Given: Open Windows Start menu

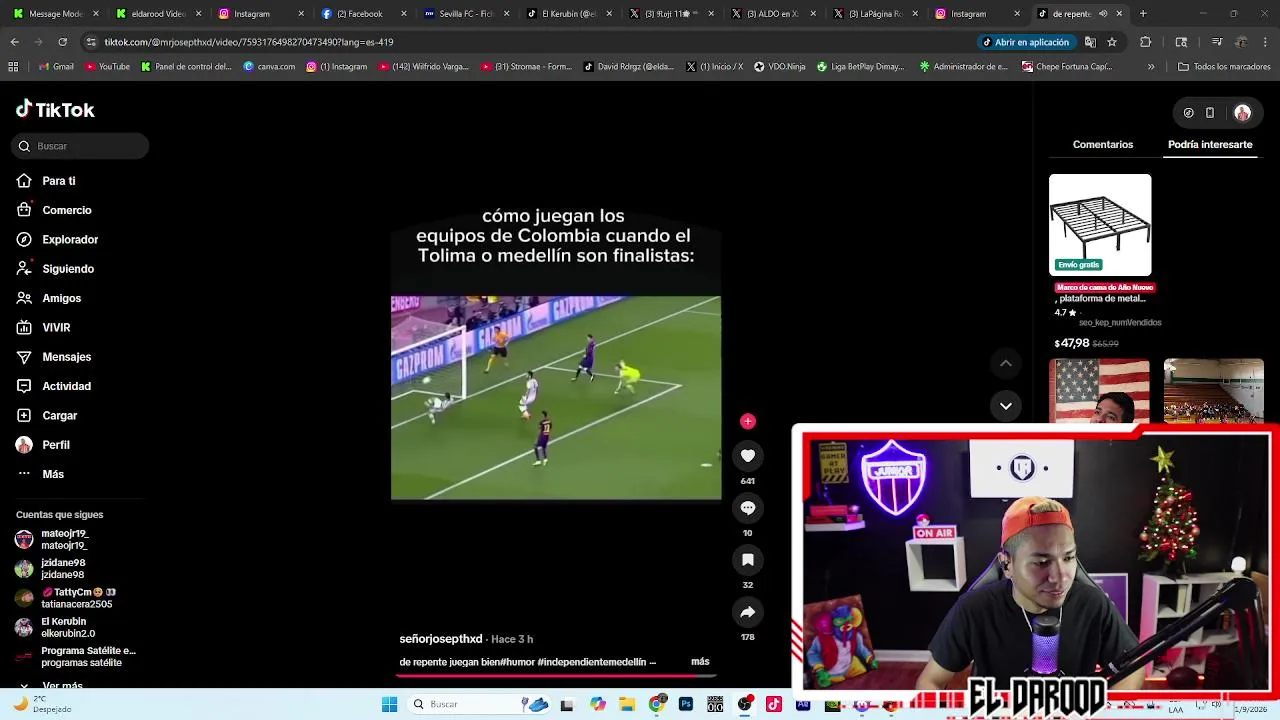Looking at the screenshot, I should 389,704.
